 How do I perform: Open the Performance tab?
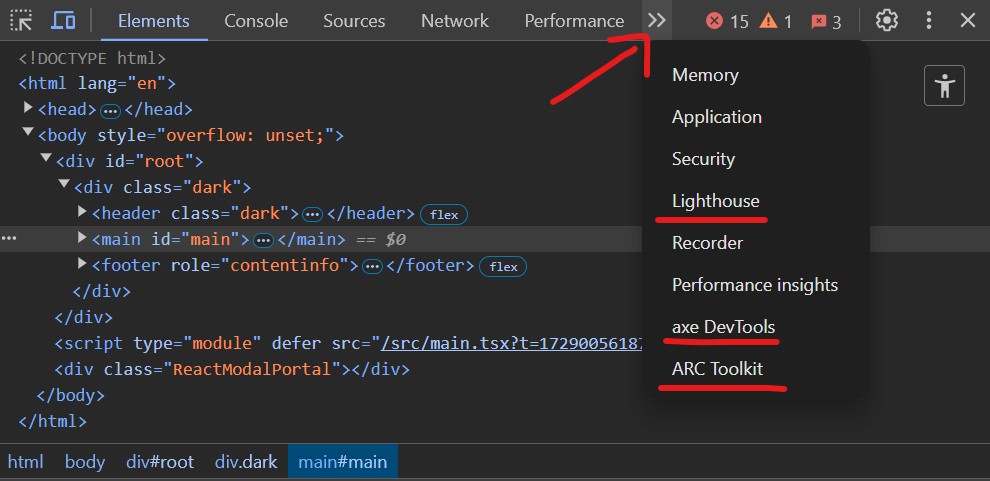pyautogui.click(x=574, y=21)
